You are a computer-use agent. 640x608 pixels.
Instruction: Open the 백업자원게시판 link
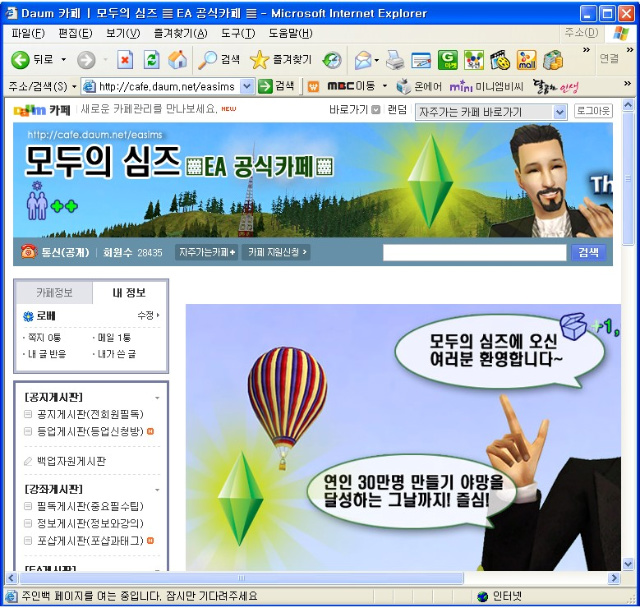click(71, 461)
